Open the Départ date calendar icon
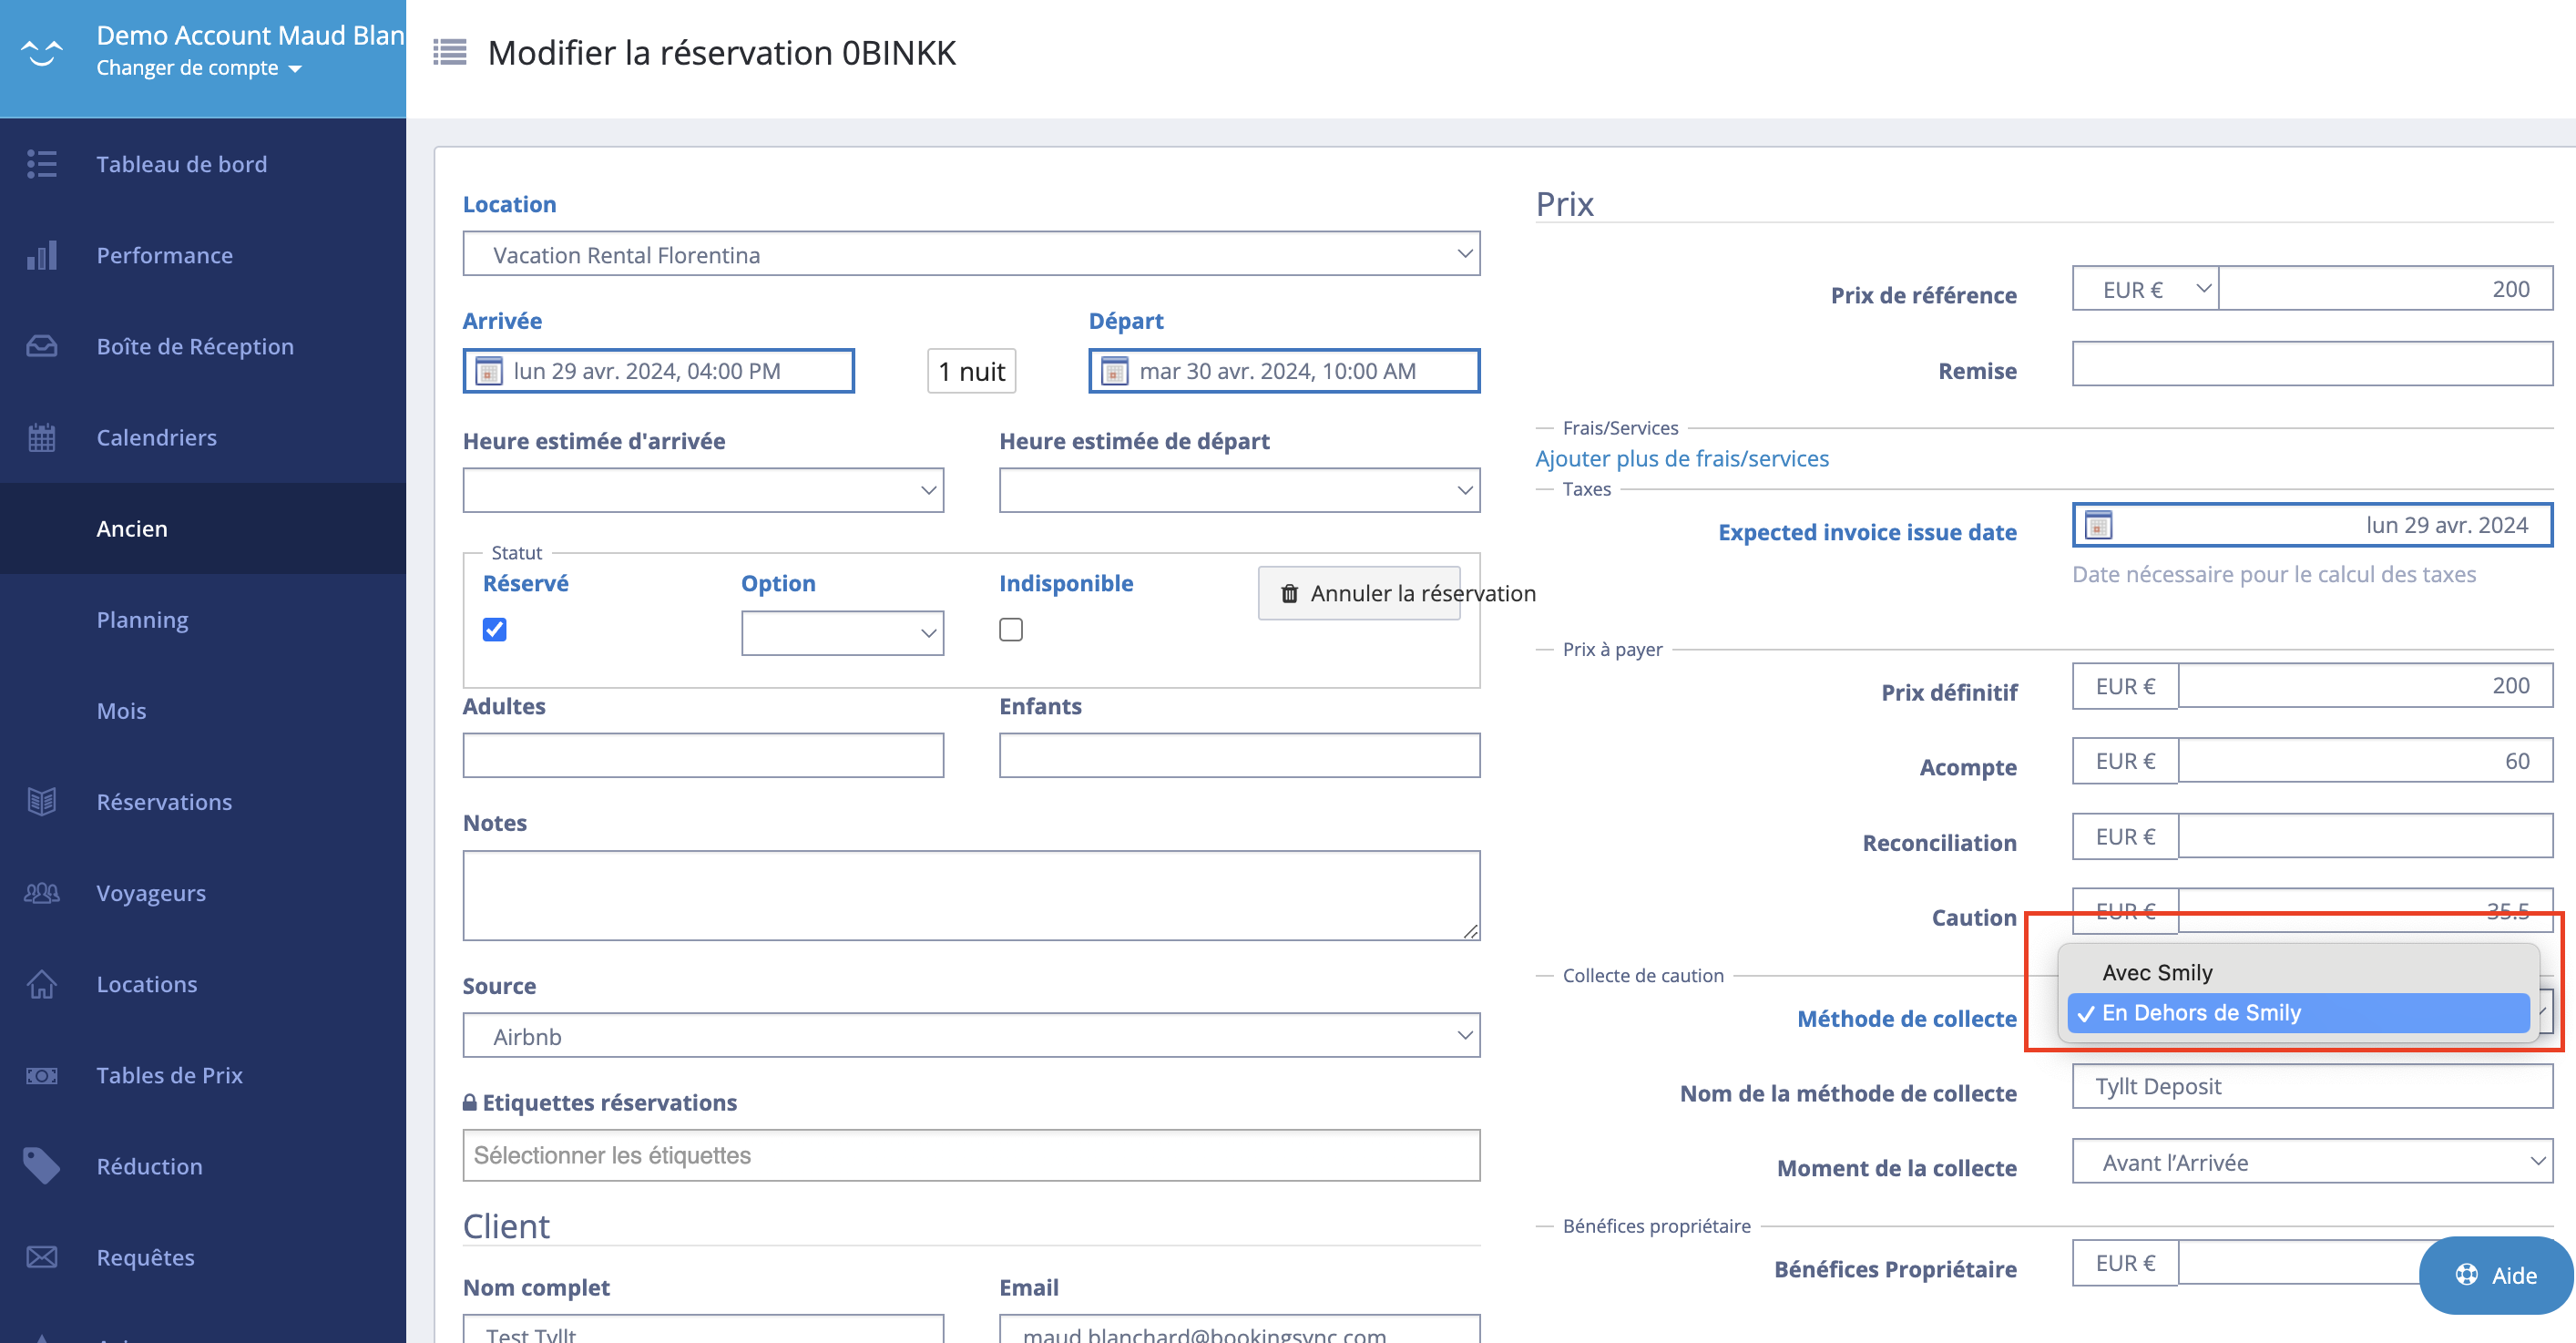The image size is (2576, 1343). click(1115, 371)
